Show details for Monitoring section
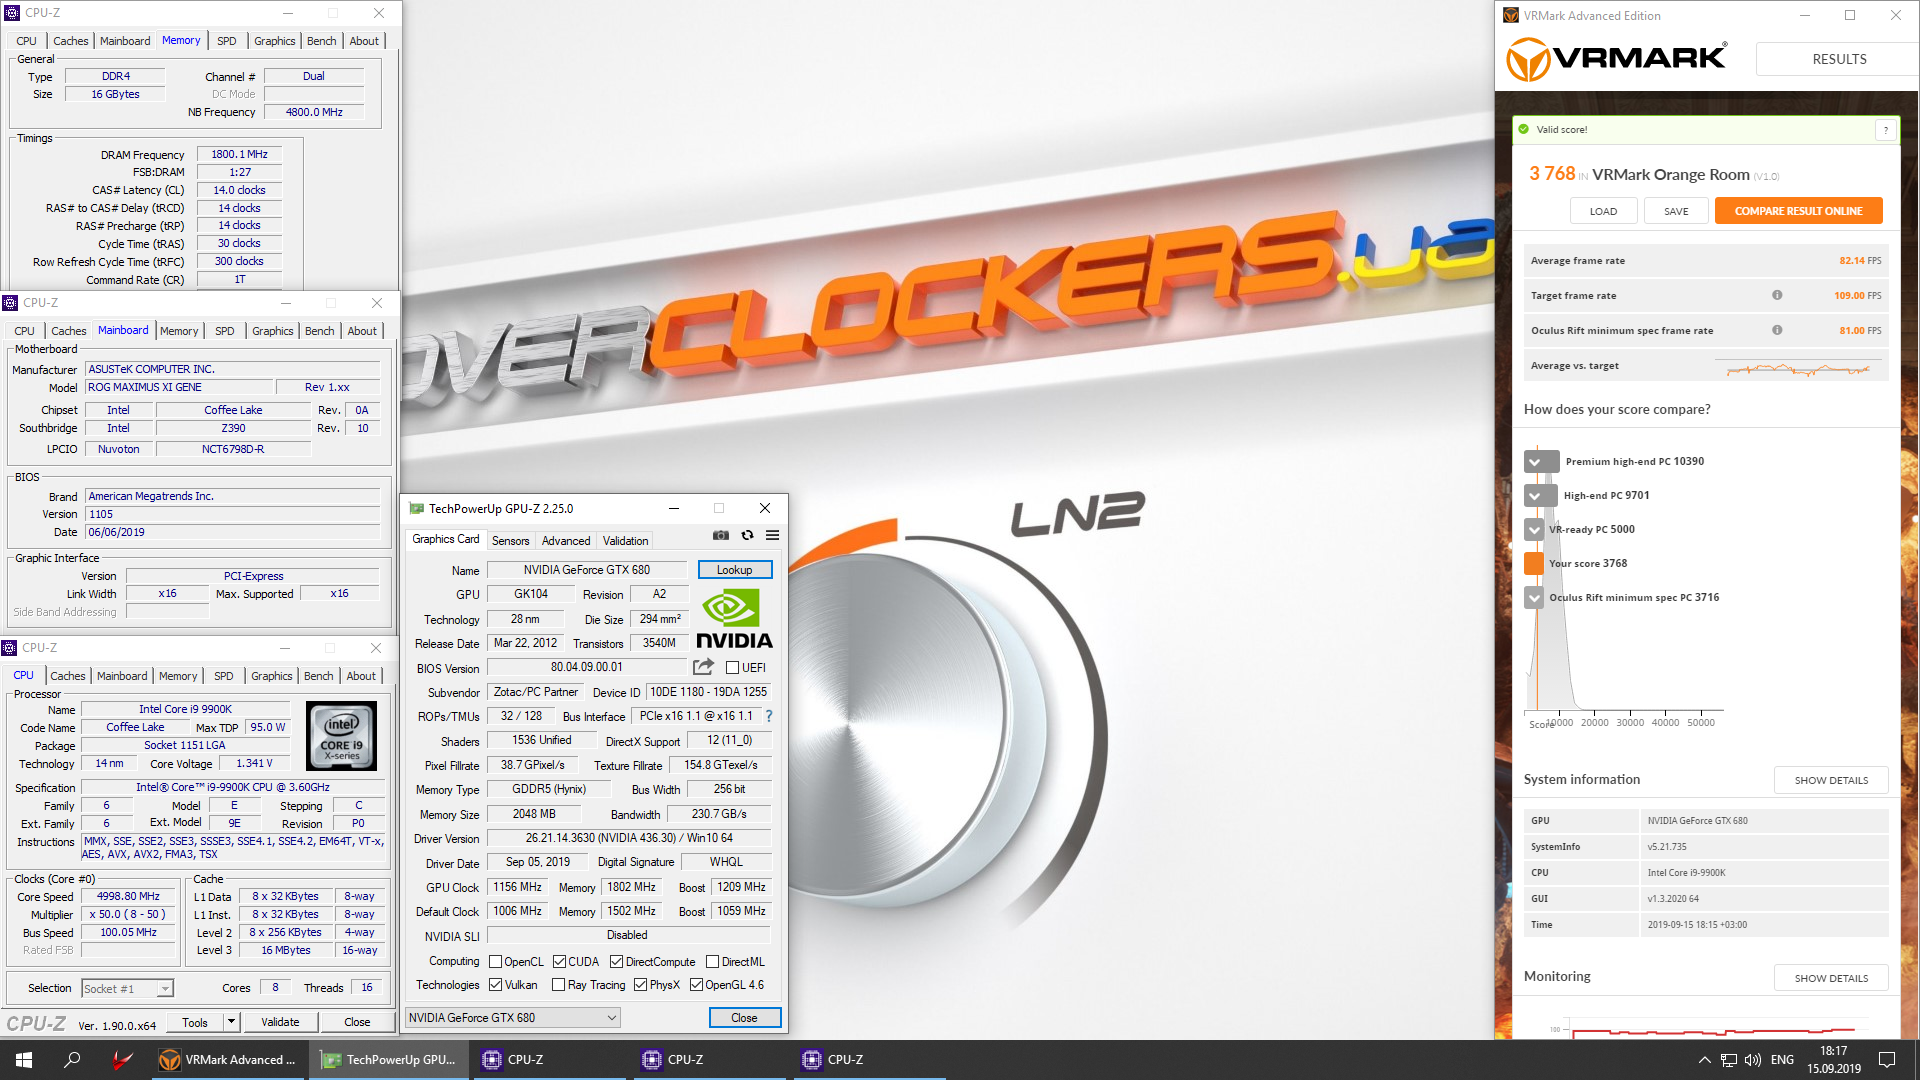 pyautogui.click(x=1831, y=978)
